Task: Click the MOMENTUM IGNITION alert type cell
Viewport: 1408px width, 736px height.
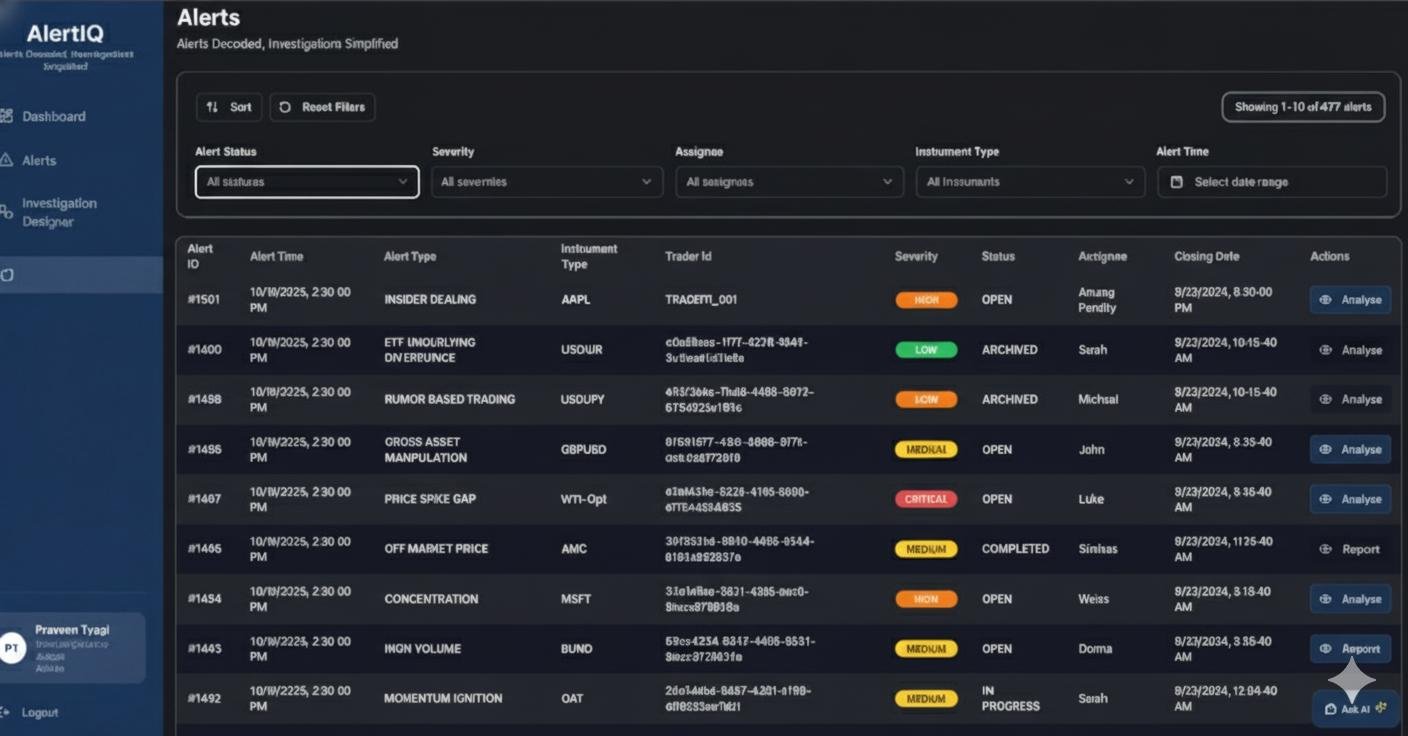Action: coord(443,699)
